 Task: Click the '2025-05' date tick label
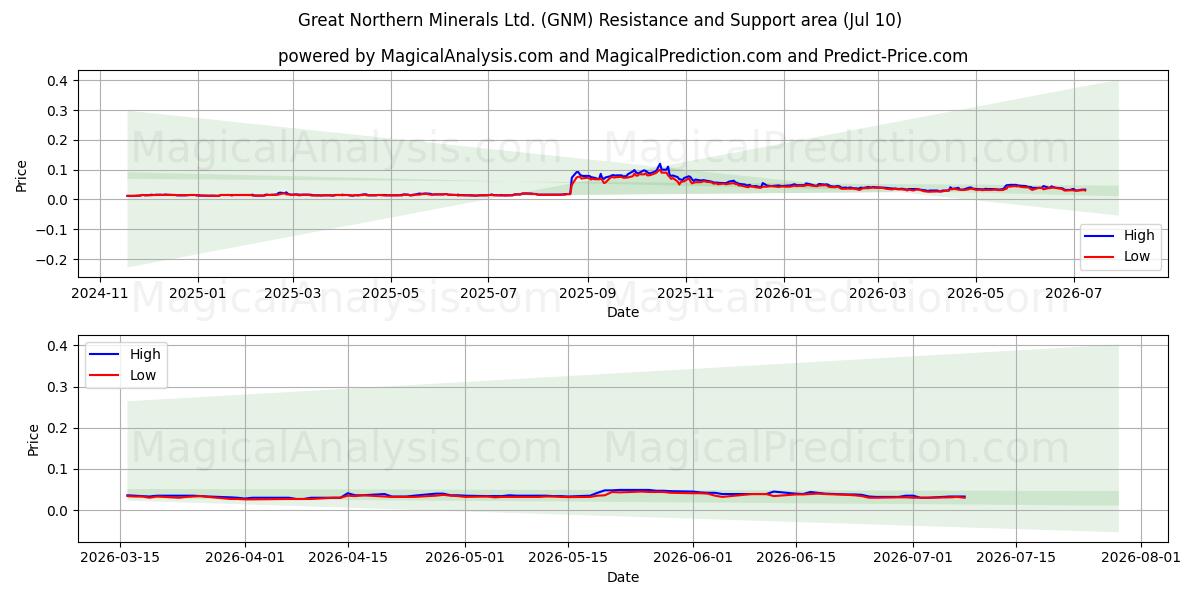click(x=390, y=294)
